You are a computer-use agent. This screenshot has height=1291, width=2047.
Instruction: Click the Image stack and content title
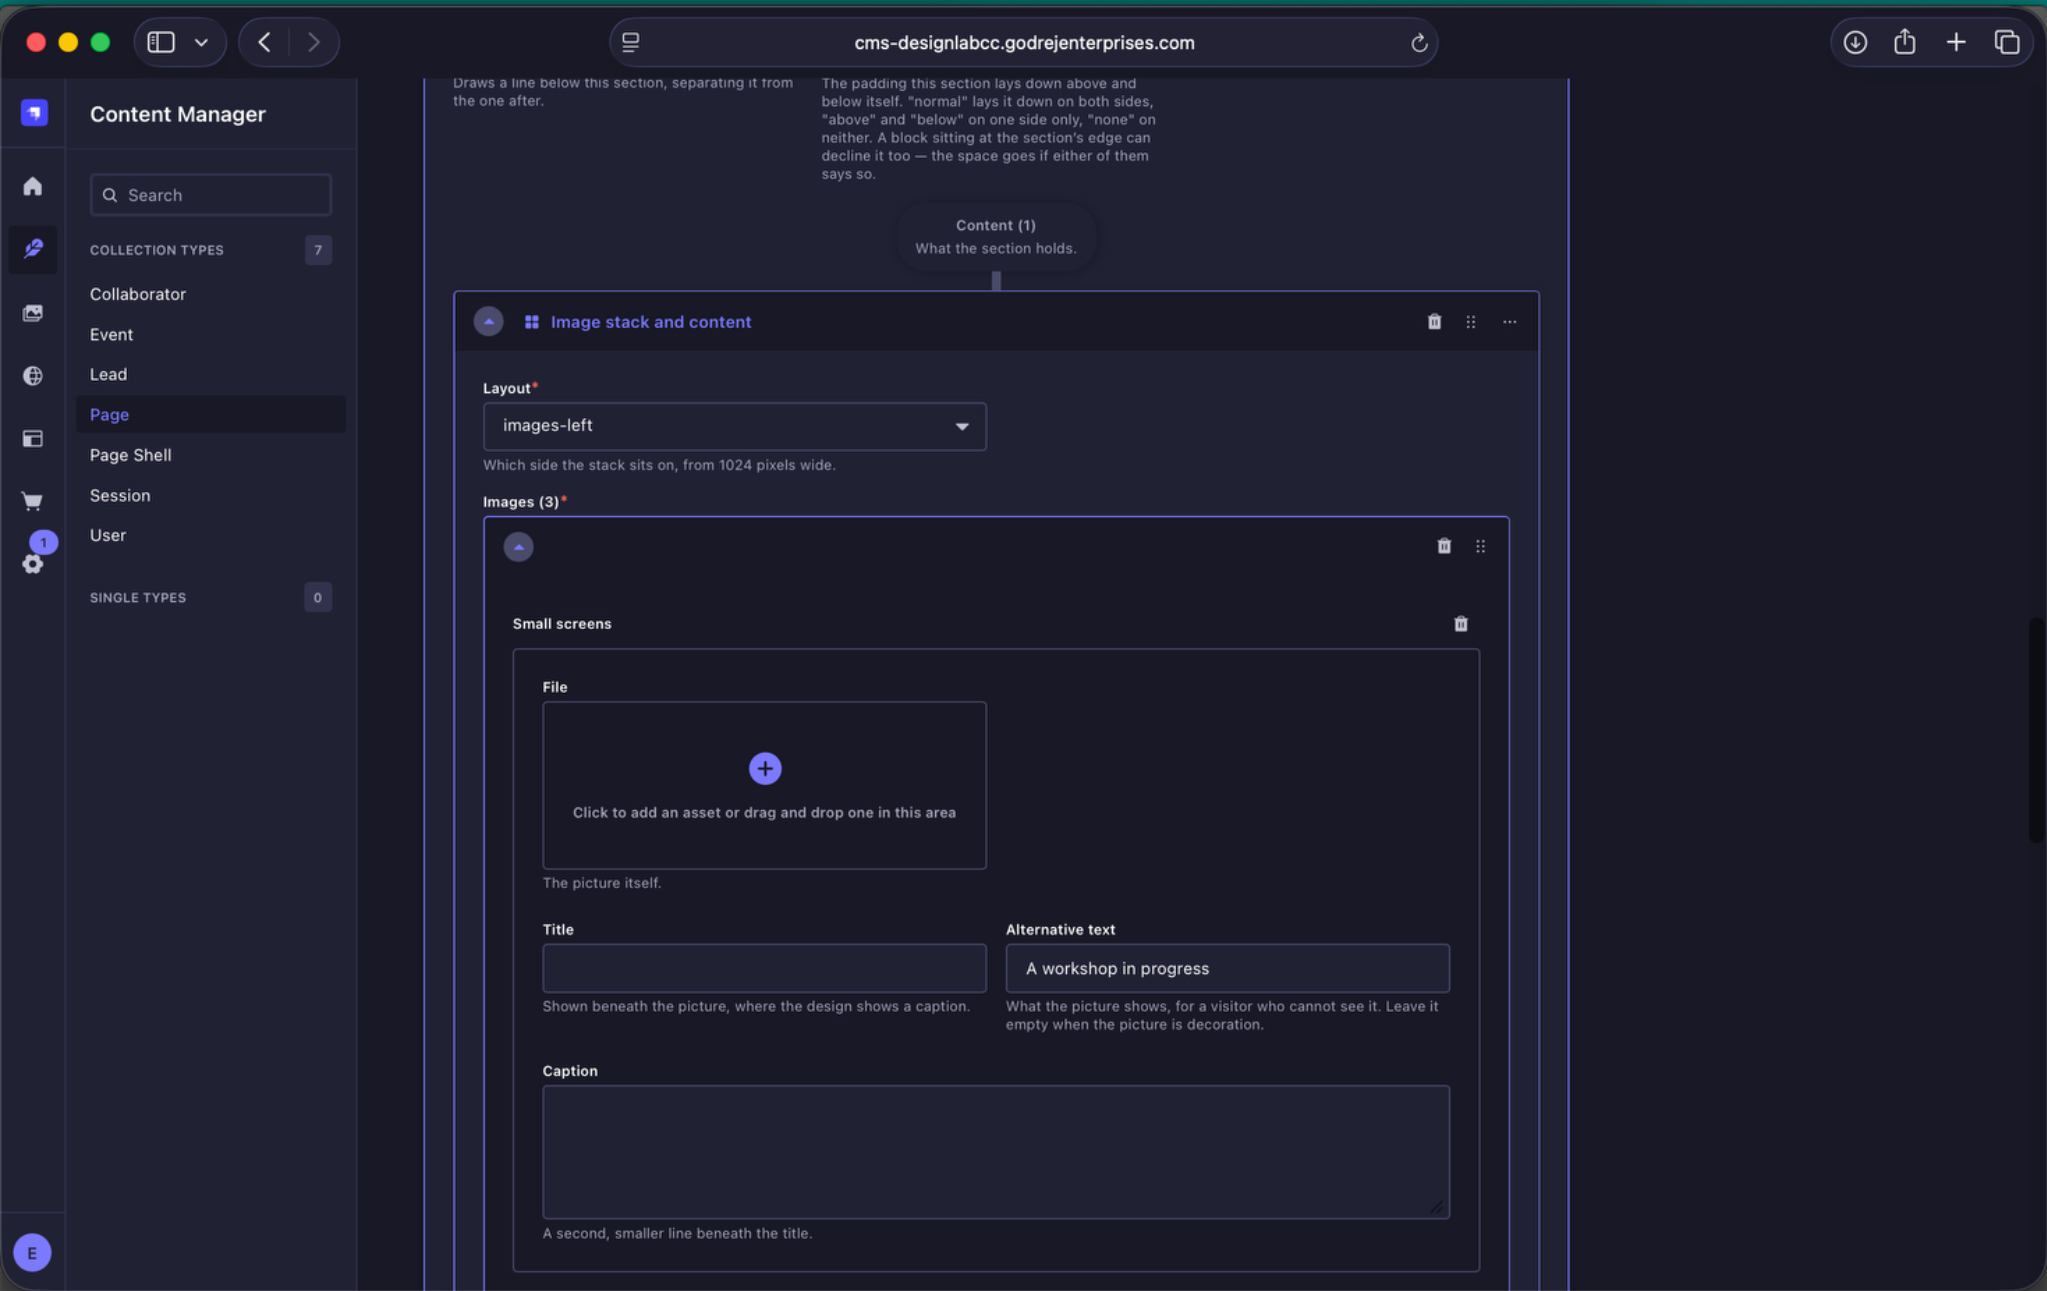point(651,322)
